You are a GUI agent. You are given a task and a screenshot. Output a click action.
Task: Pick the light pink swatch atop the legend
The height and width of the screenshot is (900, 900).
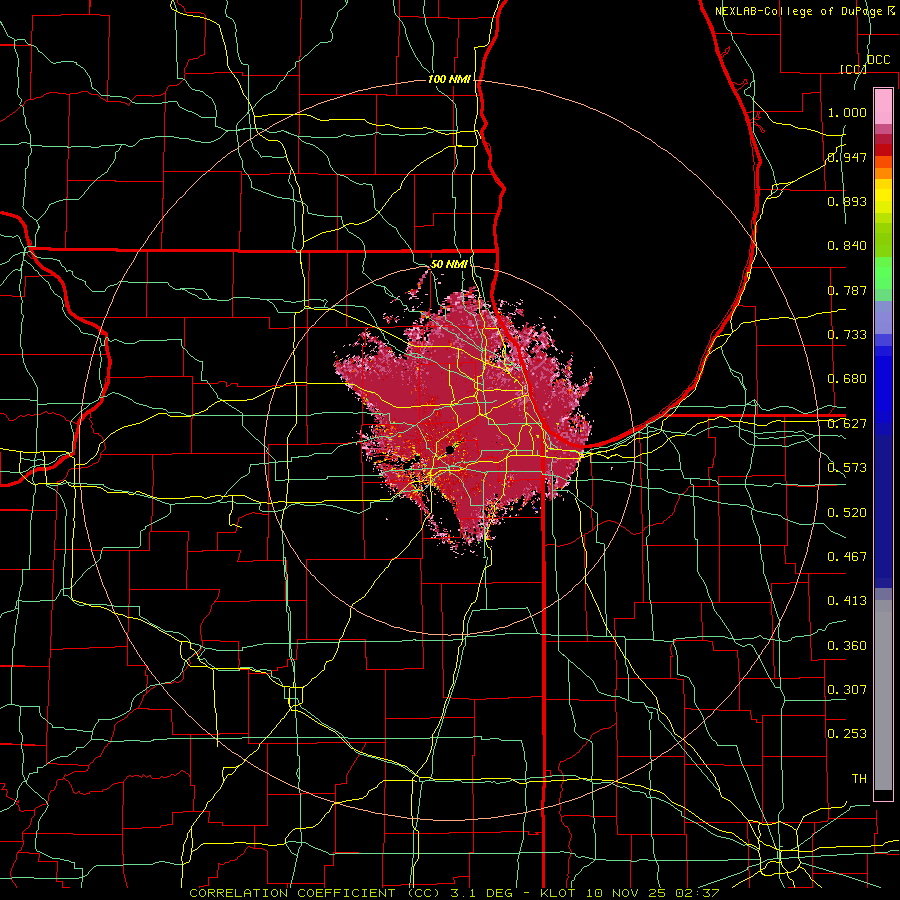point(883,106)
